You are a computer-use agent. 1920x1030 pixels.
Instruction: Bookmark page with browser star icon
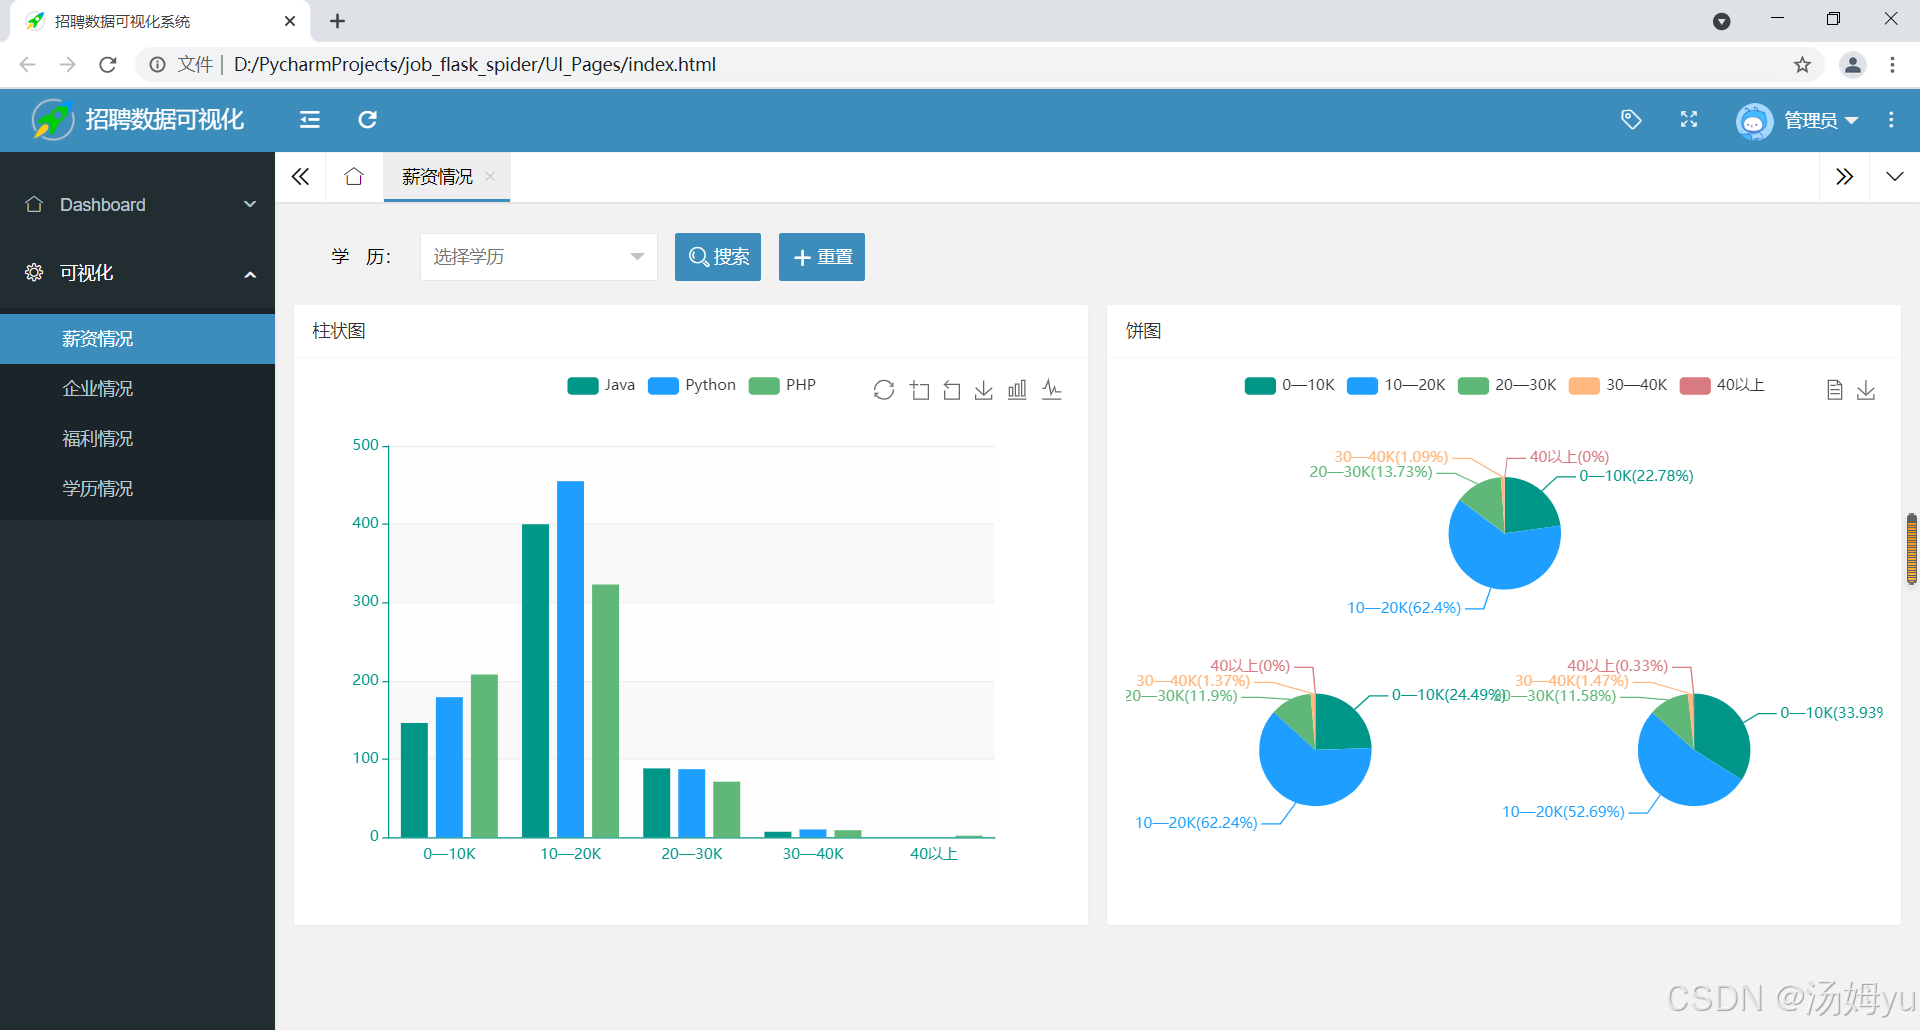pos(1802,65)
